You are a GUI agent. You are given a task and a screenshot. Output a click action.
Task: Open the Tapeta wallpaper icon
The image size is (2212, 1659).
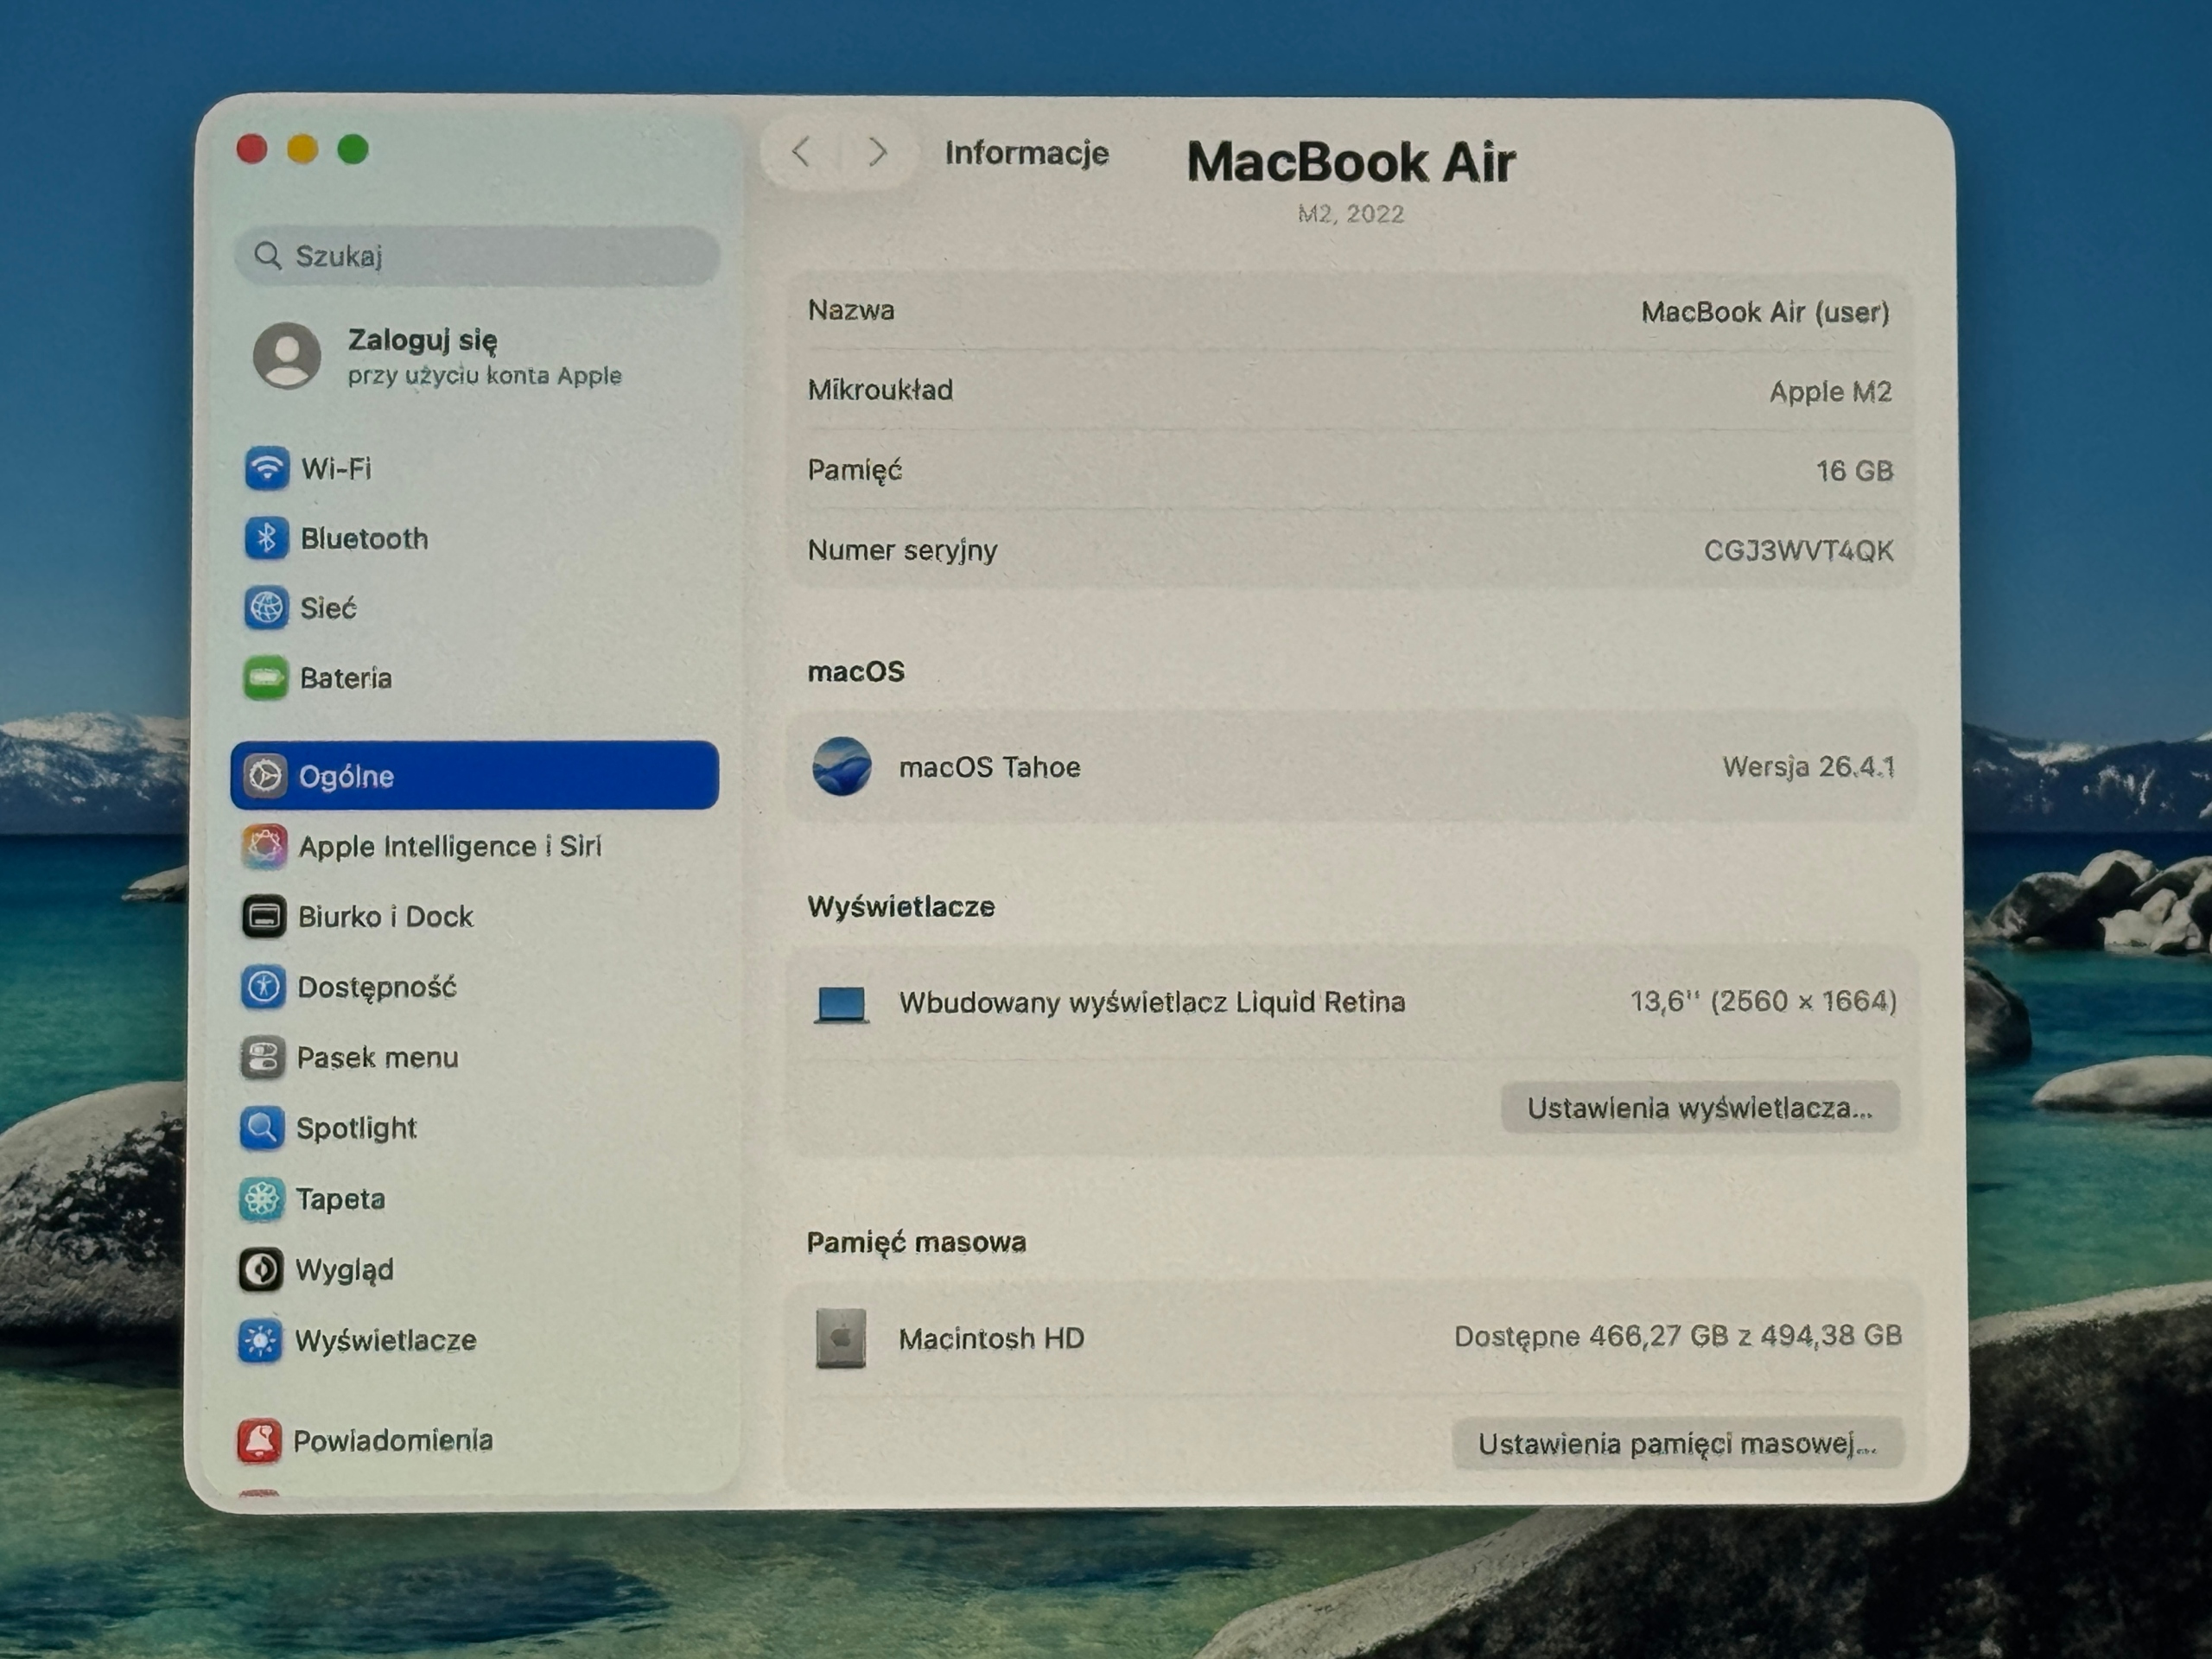(x=261, y=1198)
